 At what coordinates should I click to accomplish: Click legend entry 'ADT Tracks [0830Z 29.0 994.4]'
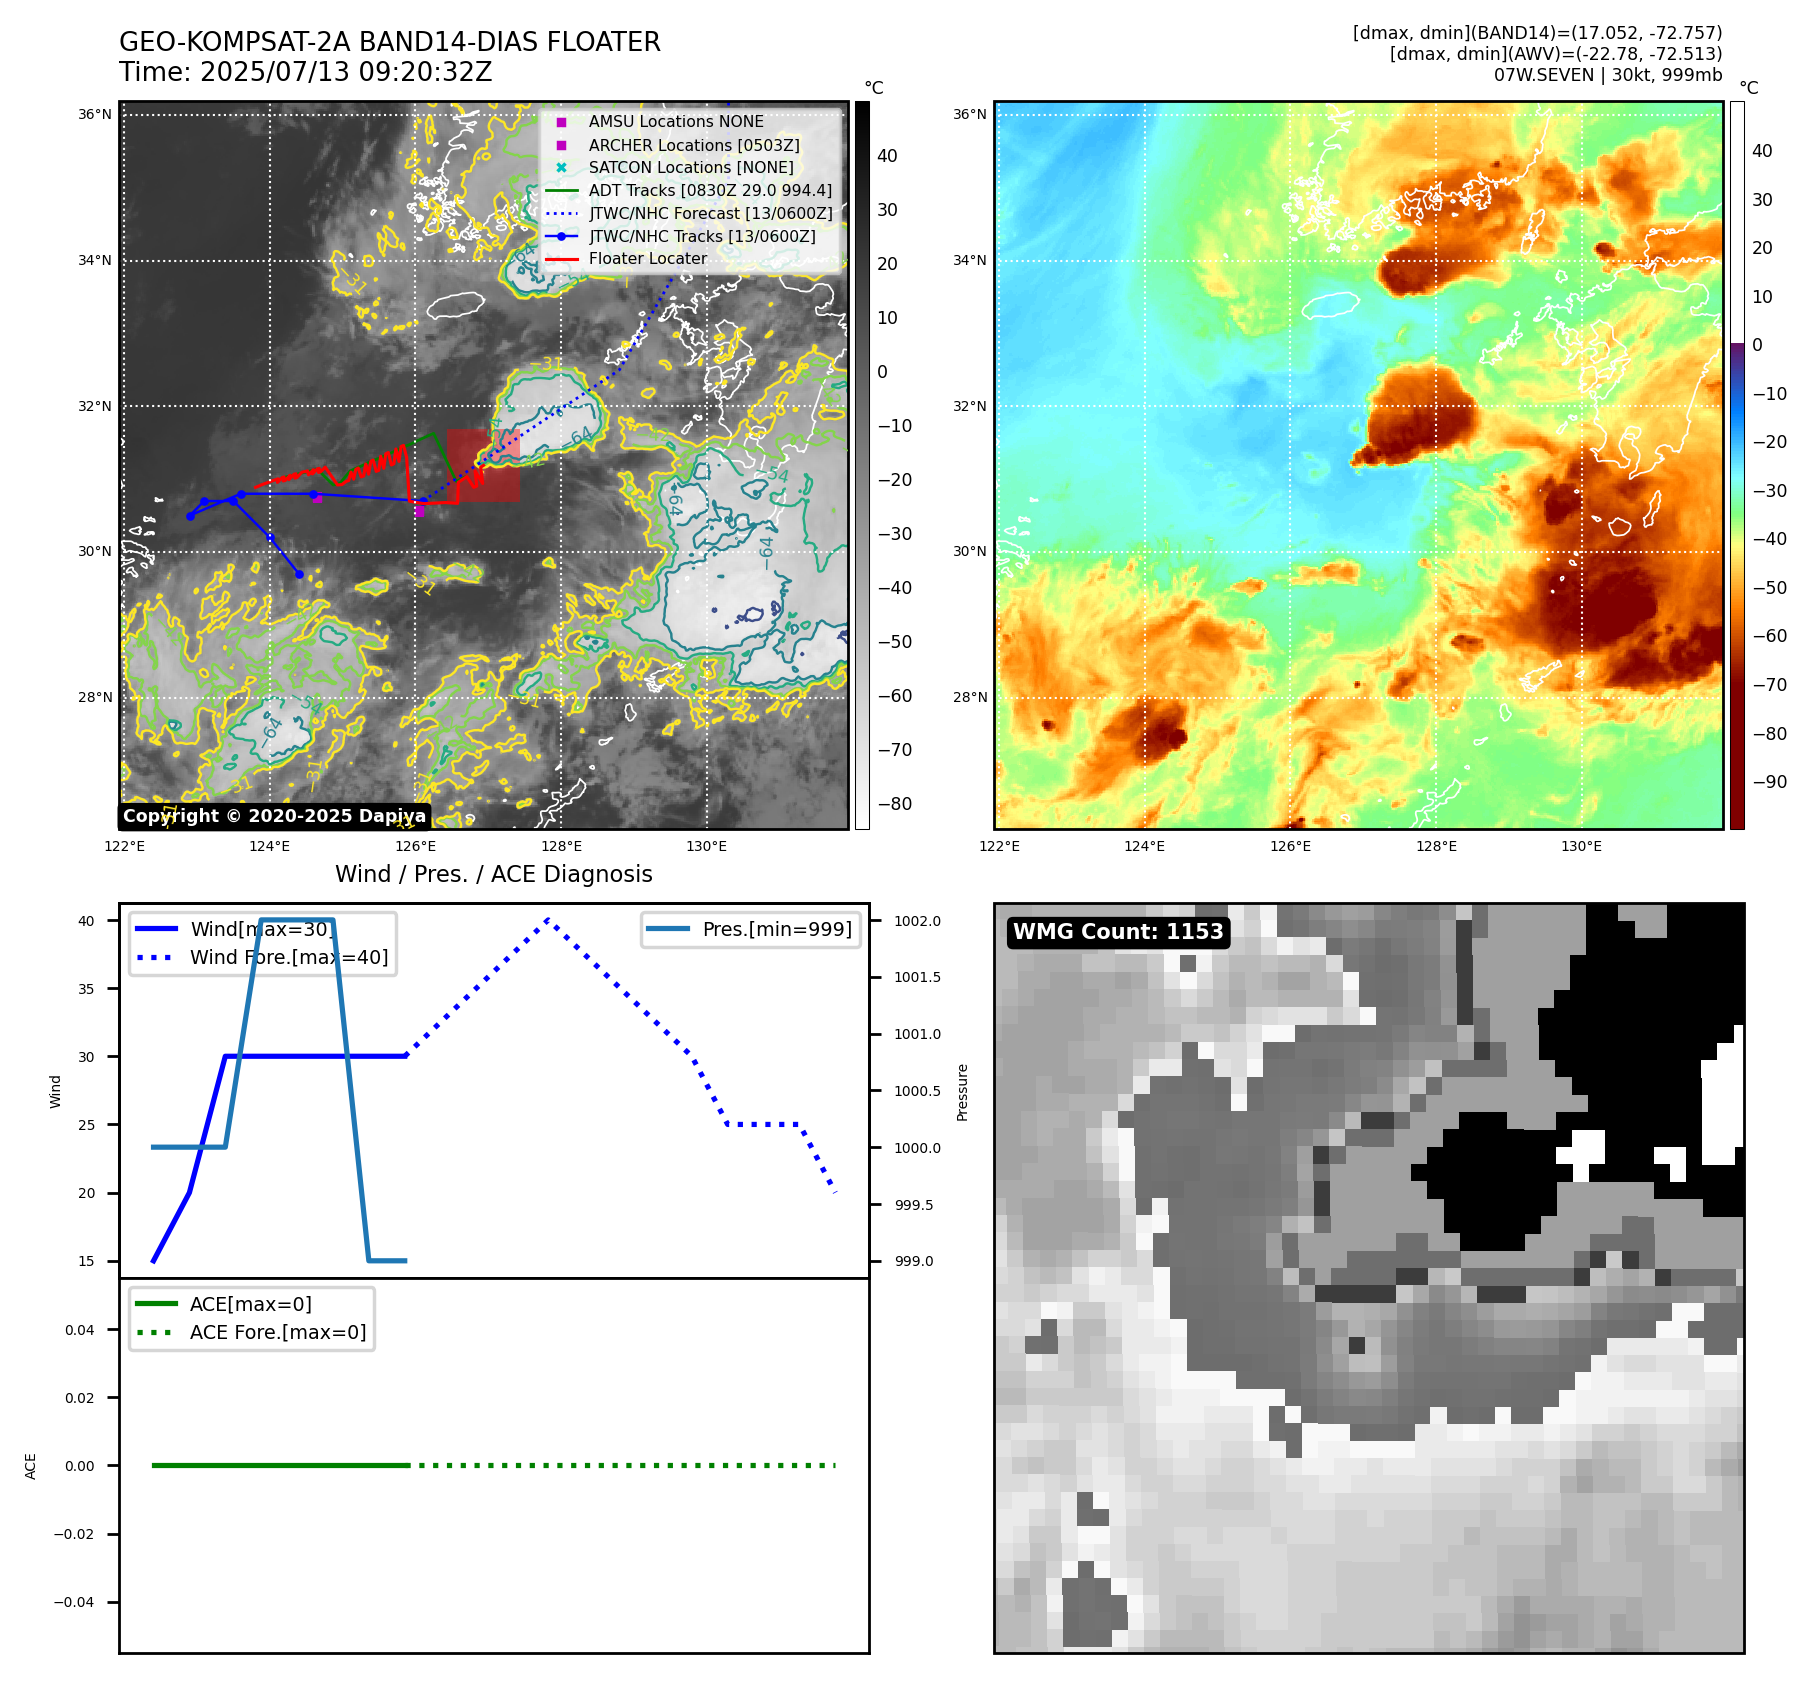710,190
